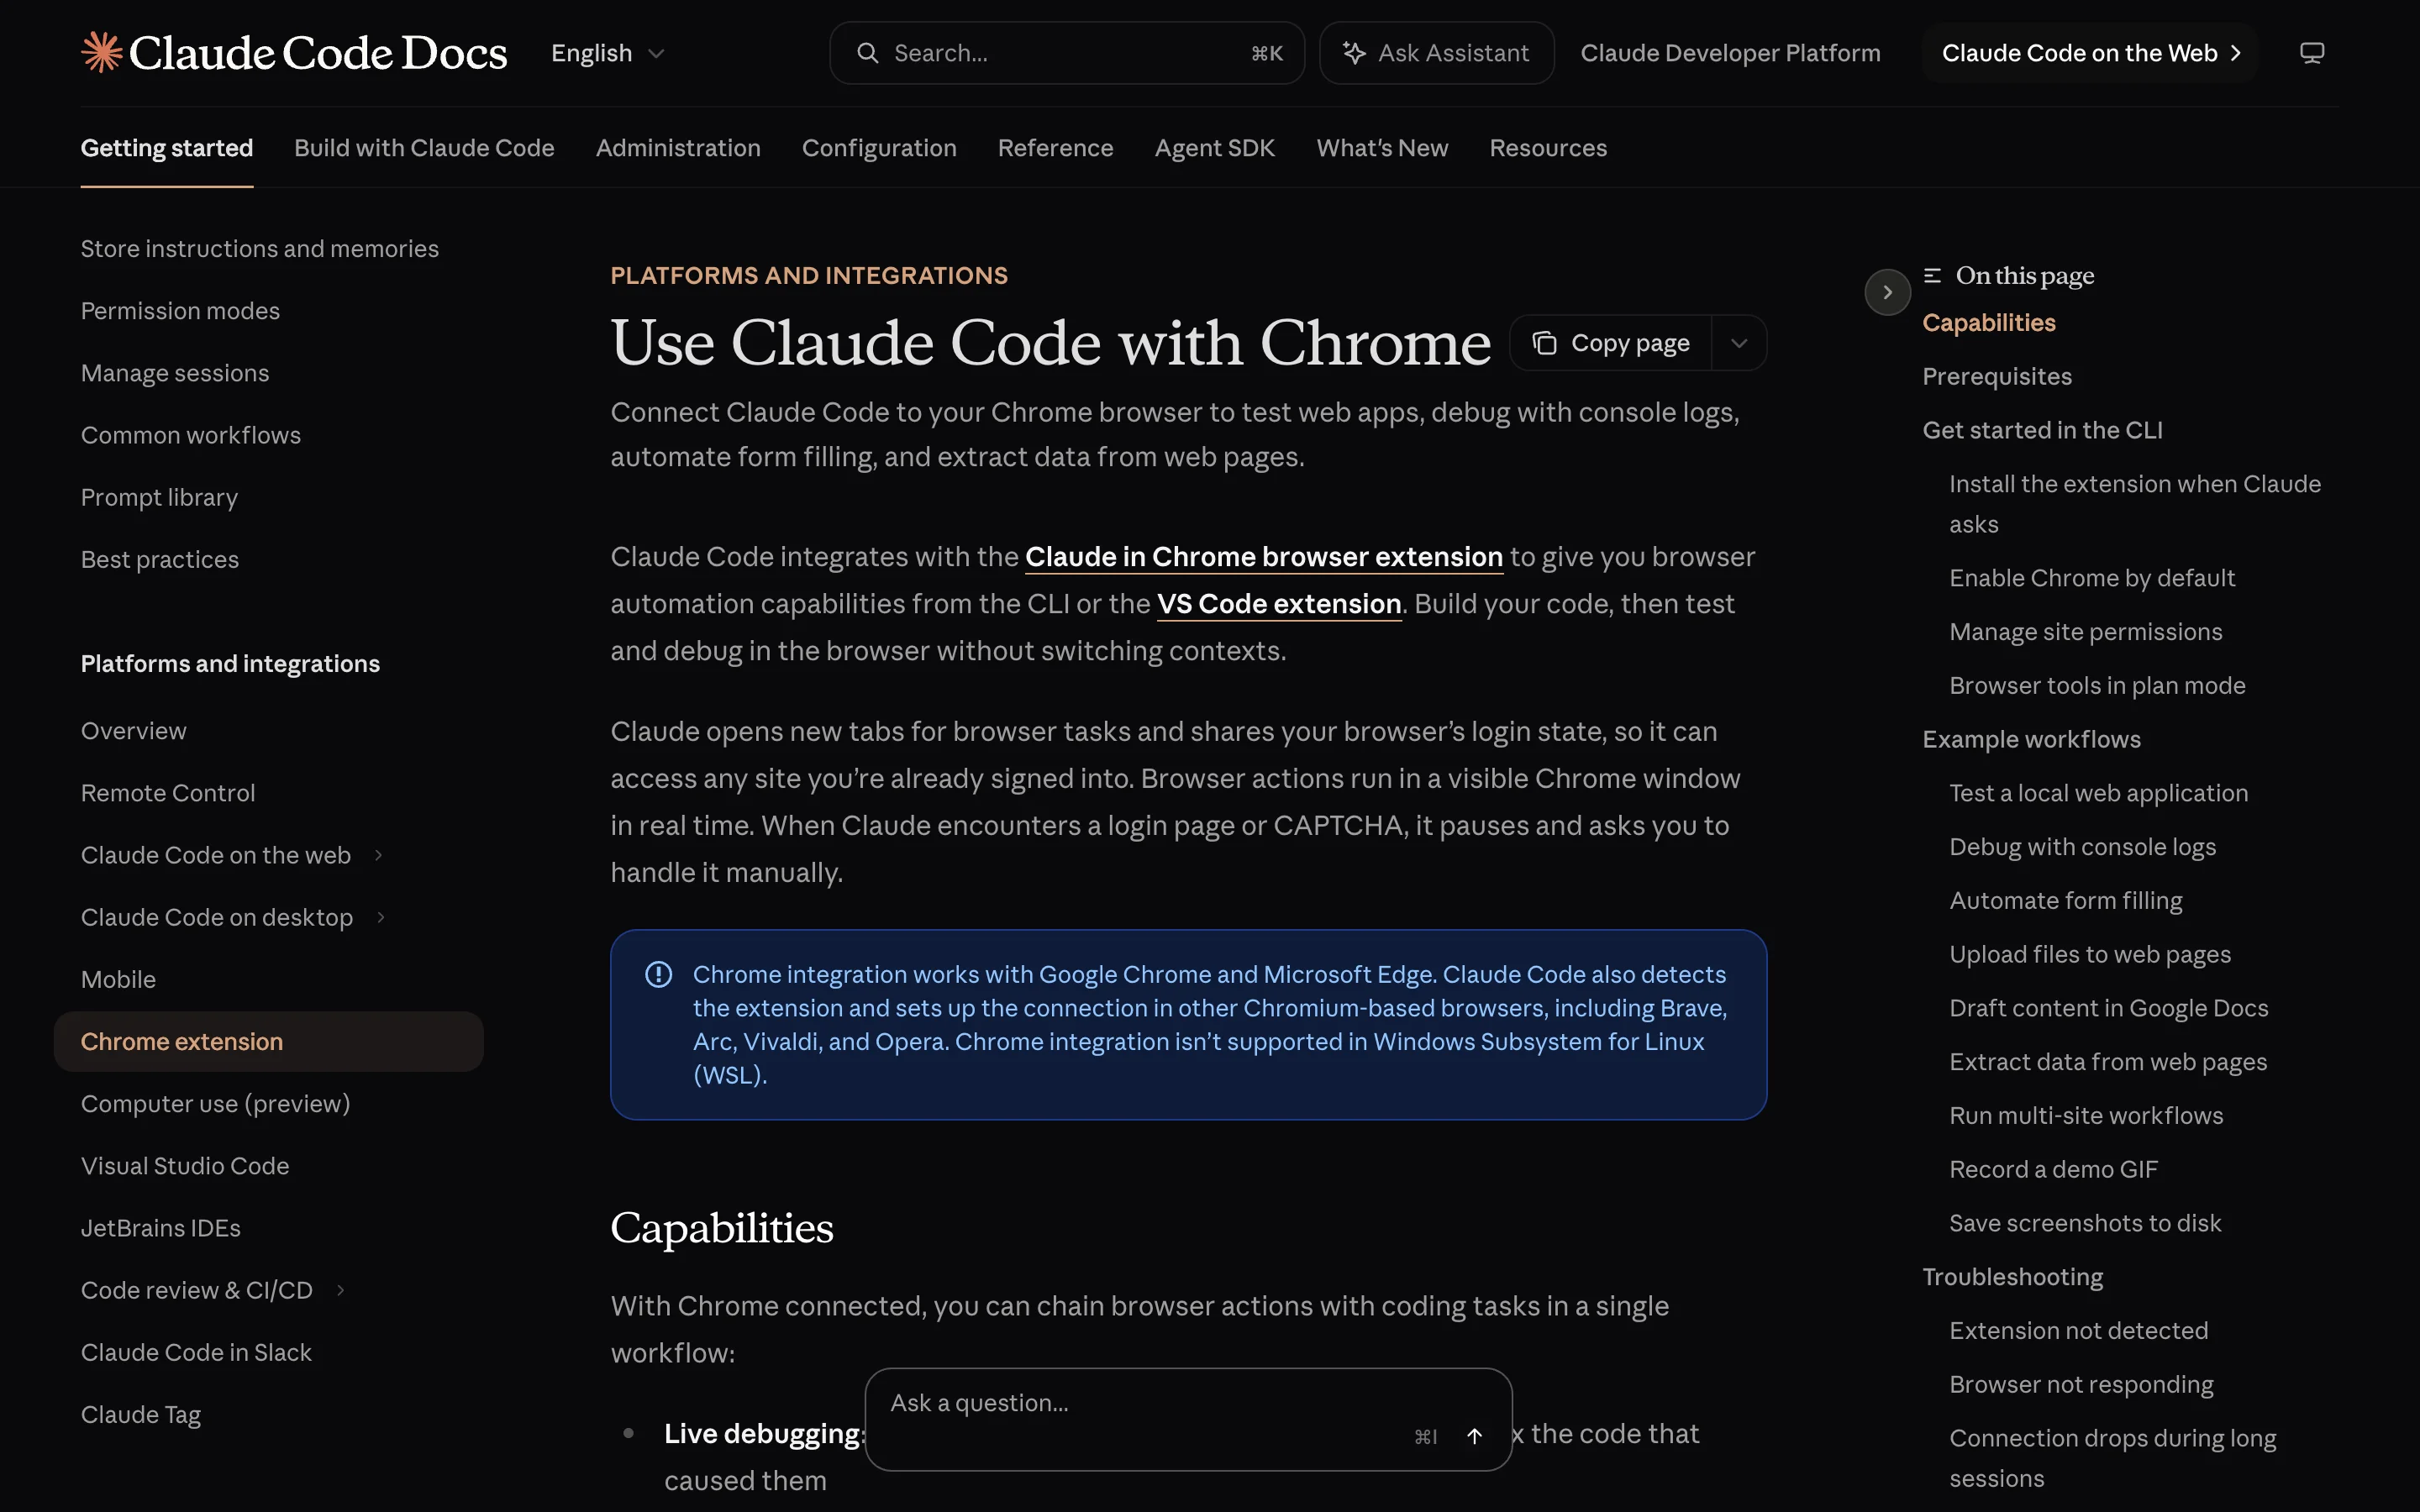Open the Copy page options chevron

point(1739,343)
